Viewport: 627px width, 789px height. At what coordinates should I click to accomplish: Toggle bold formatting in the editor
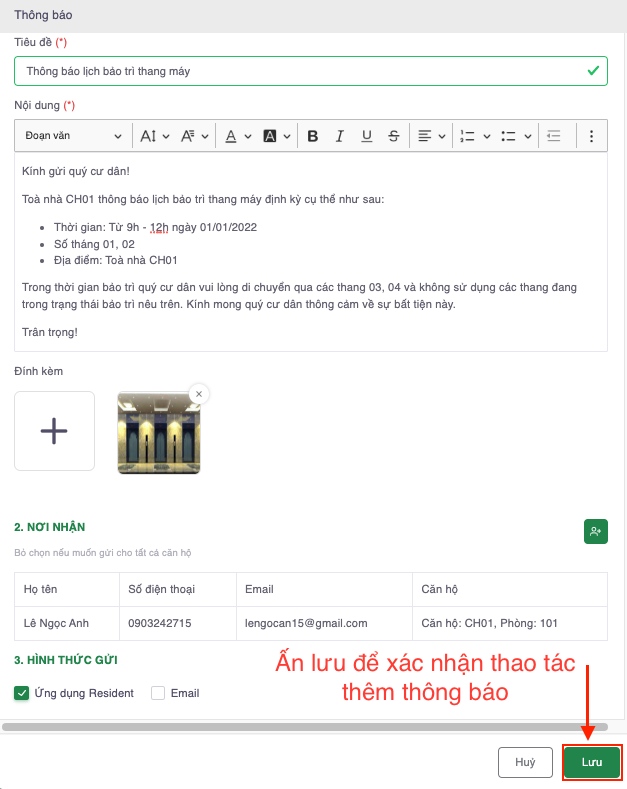click(313, 136)
